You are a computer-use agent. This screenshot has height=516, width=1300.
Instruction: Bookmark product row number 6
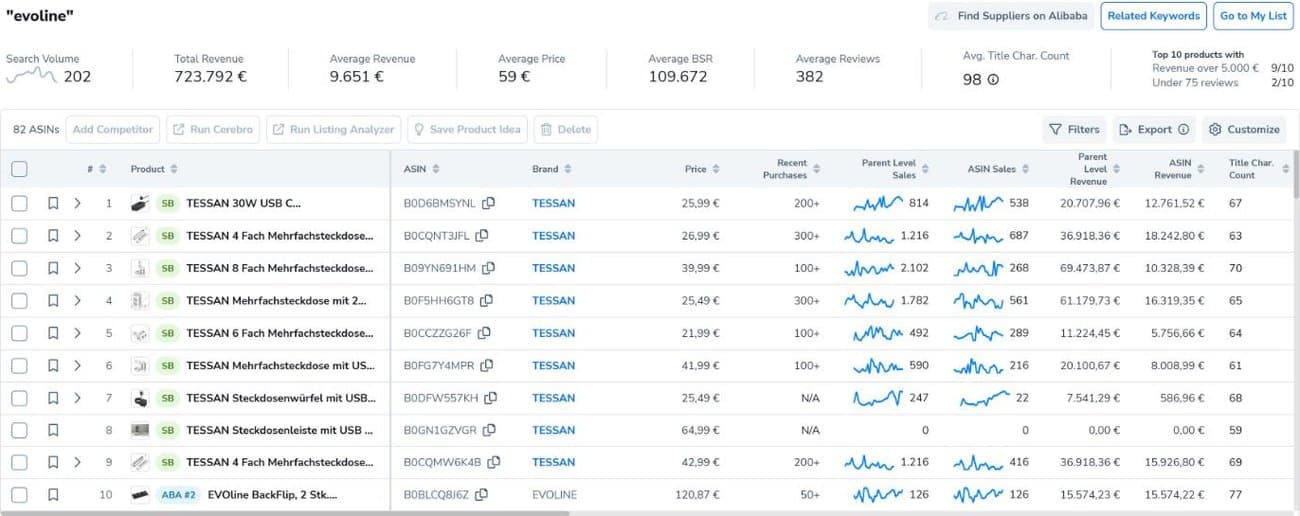(x=53, y=365)
